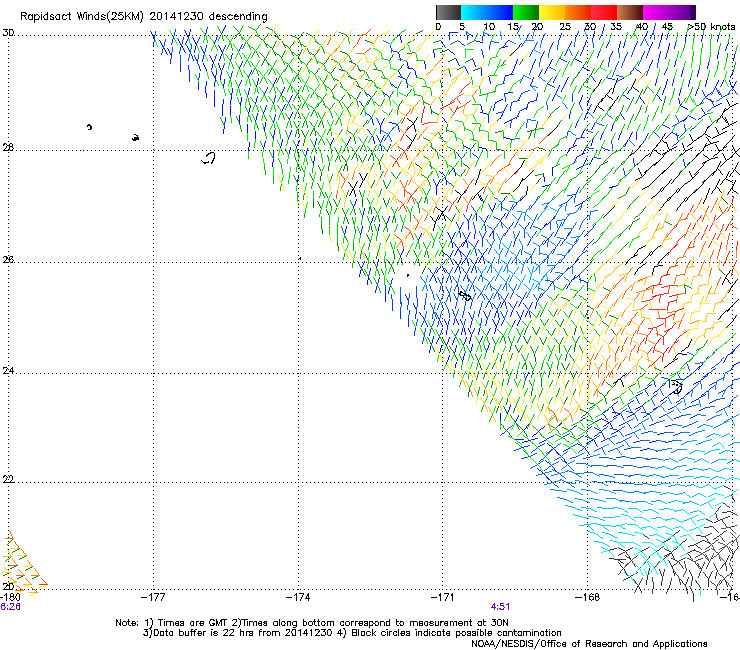Click the cyan 5-10 knots legend segment
Screen dimensions: 740x650
(474, 12)
